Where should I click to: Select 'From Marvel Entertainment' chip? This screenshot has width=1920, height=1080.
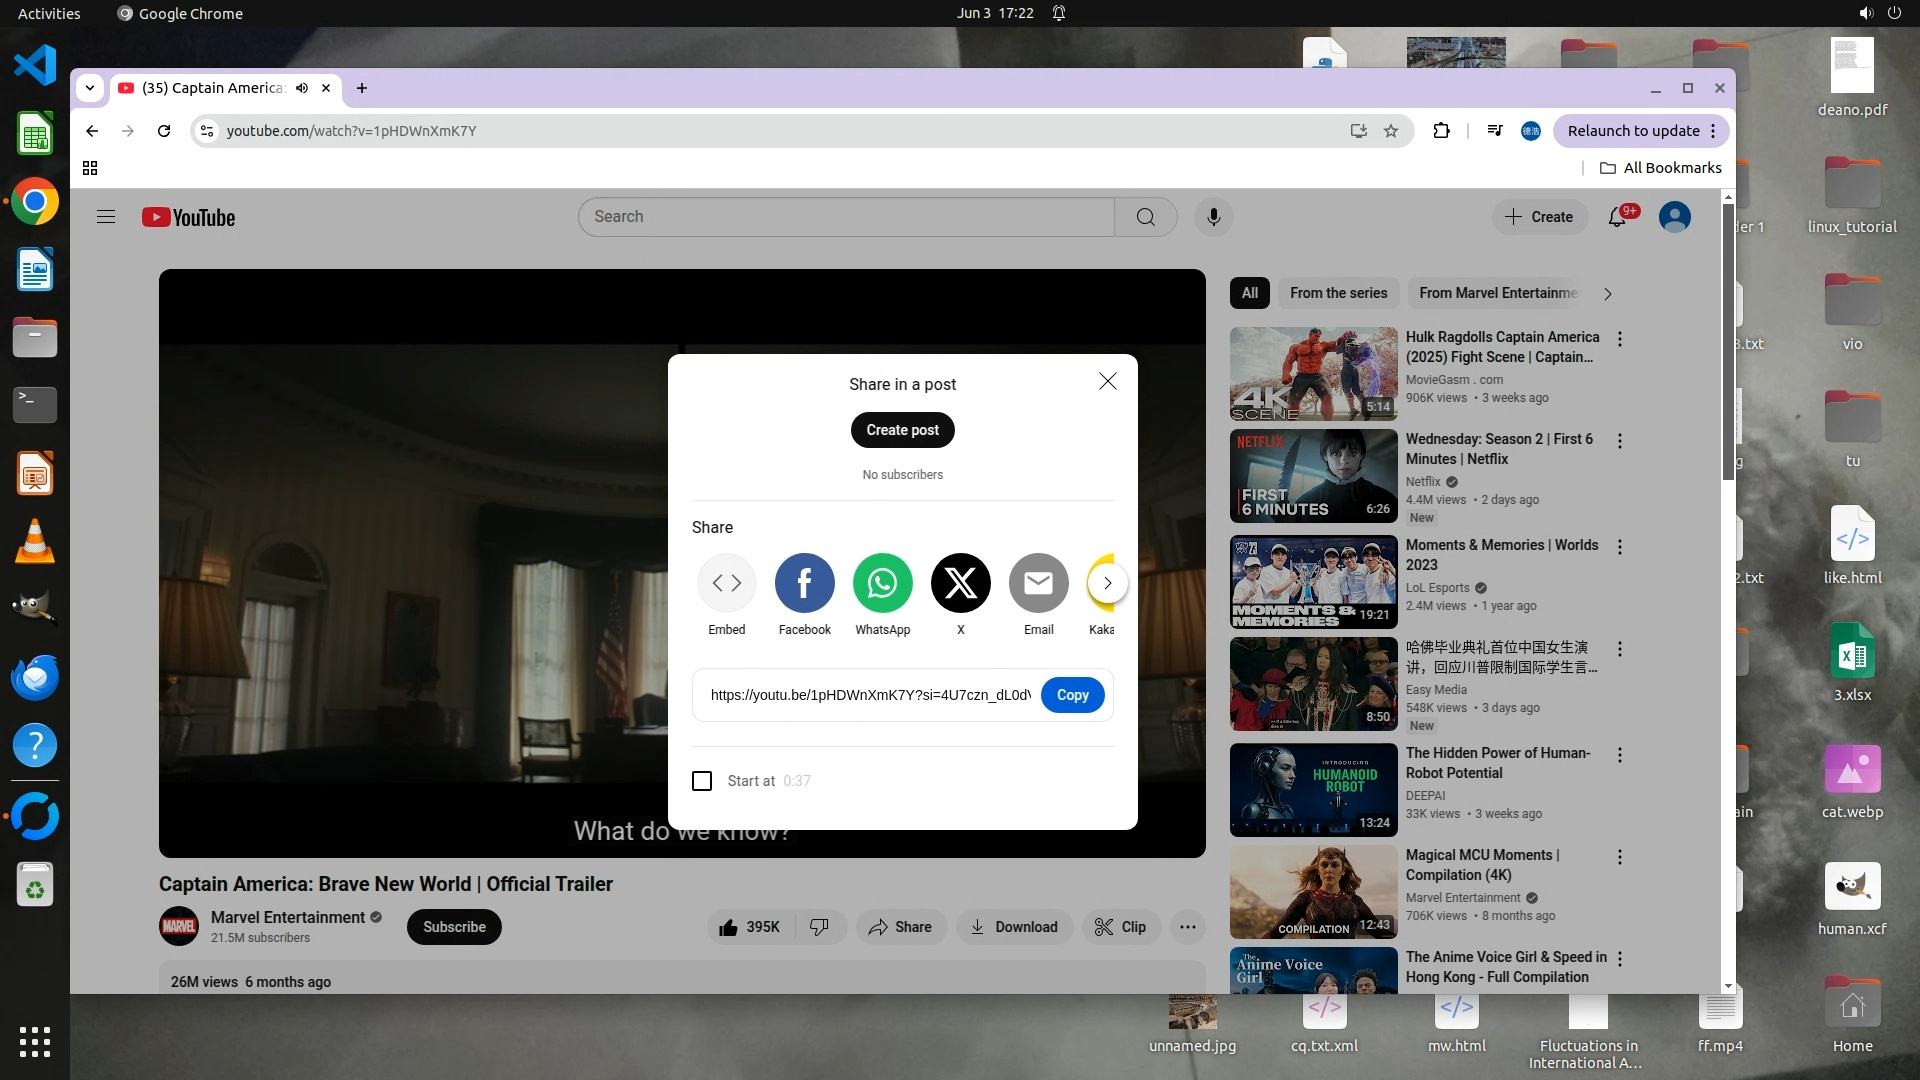(x=1497, y=293)
